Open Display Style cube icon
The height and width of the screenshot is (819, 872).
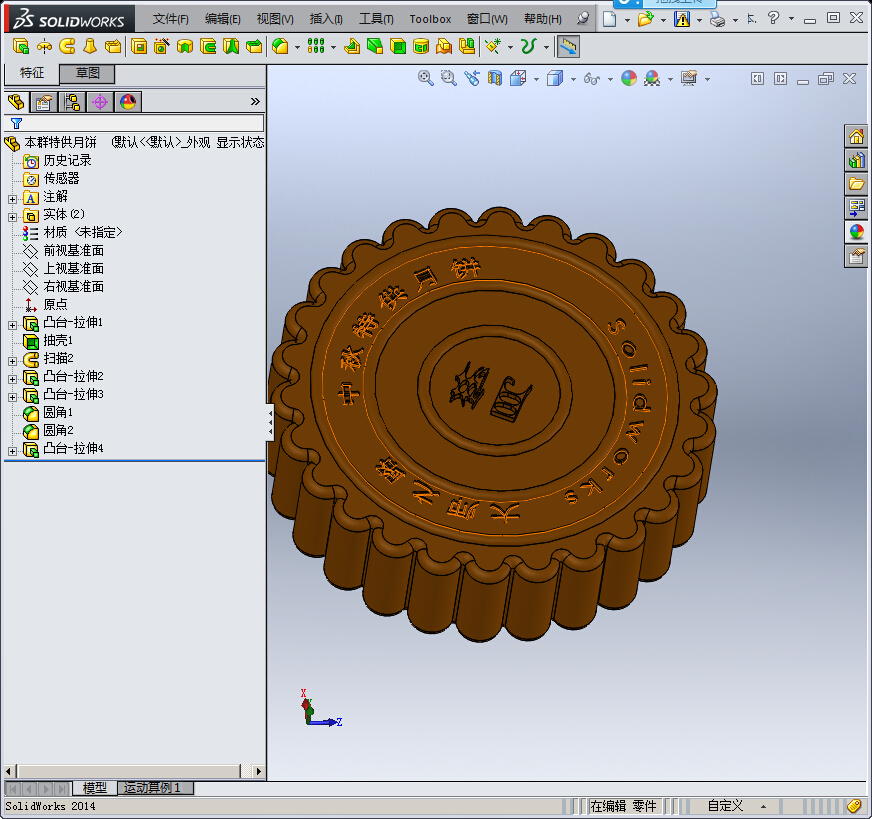pos(554,78)
